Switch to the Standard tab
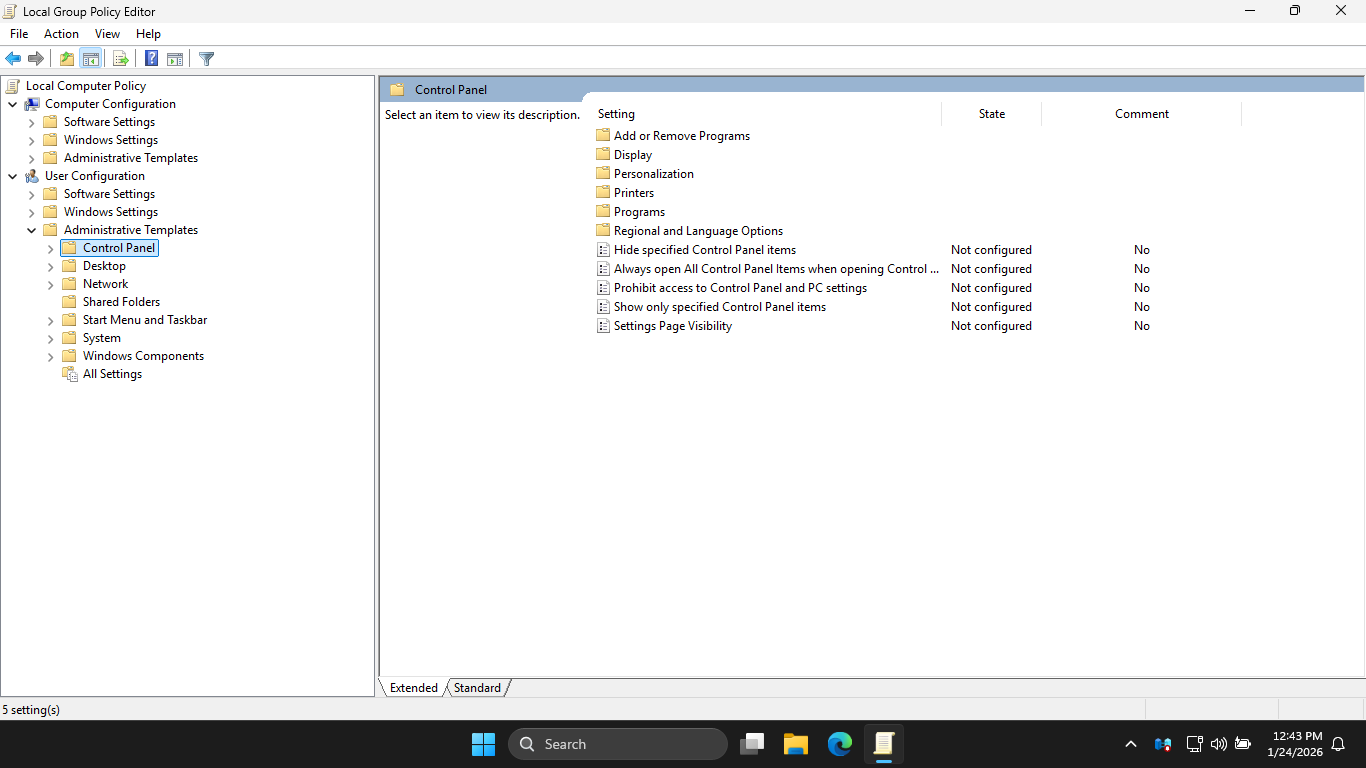Image resolution: width=1366 pixels, height=768 pixels. pyautogui.click(x=477, y=688)
